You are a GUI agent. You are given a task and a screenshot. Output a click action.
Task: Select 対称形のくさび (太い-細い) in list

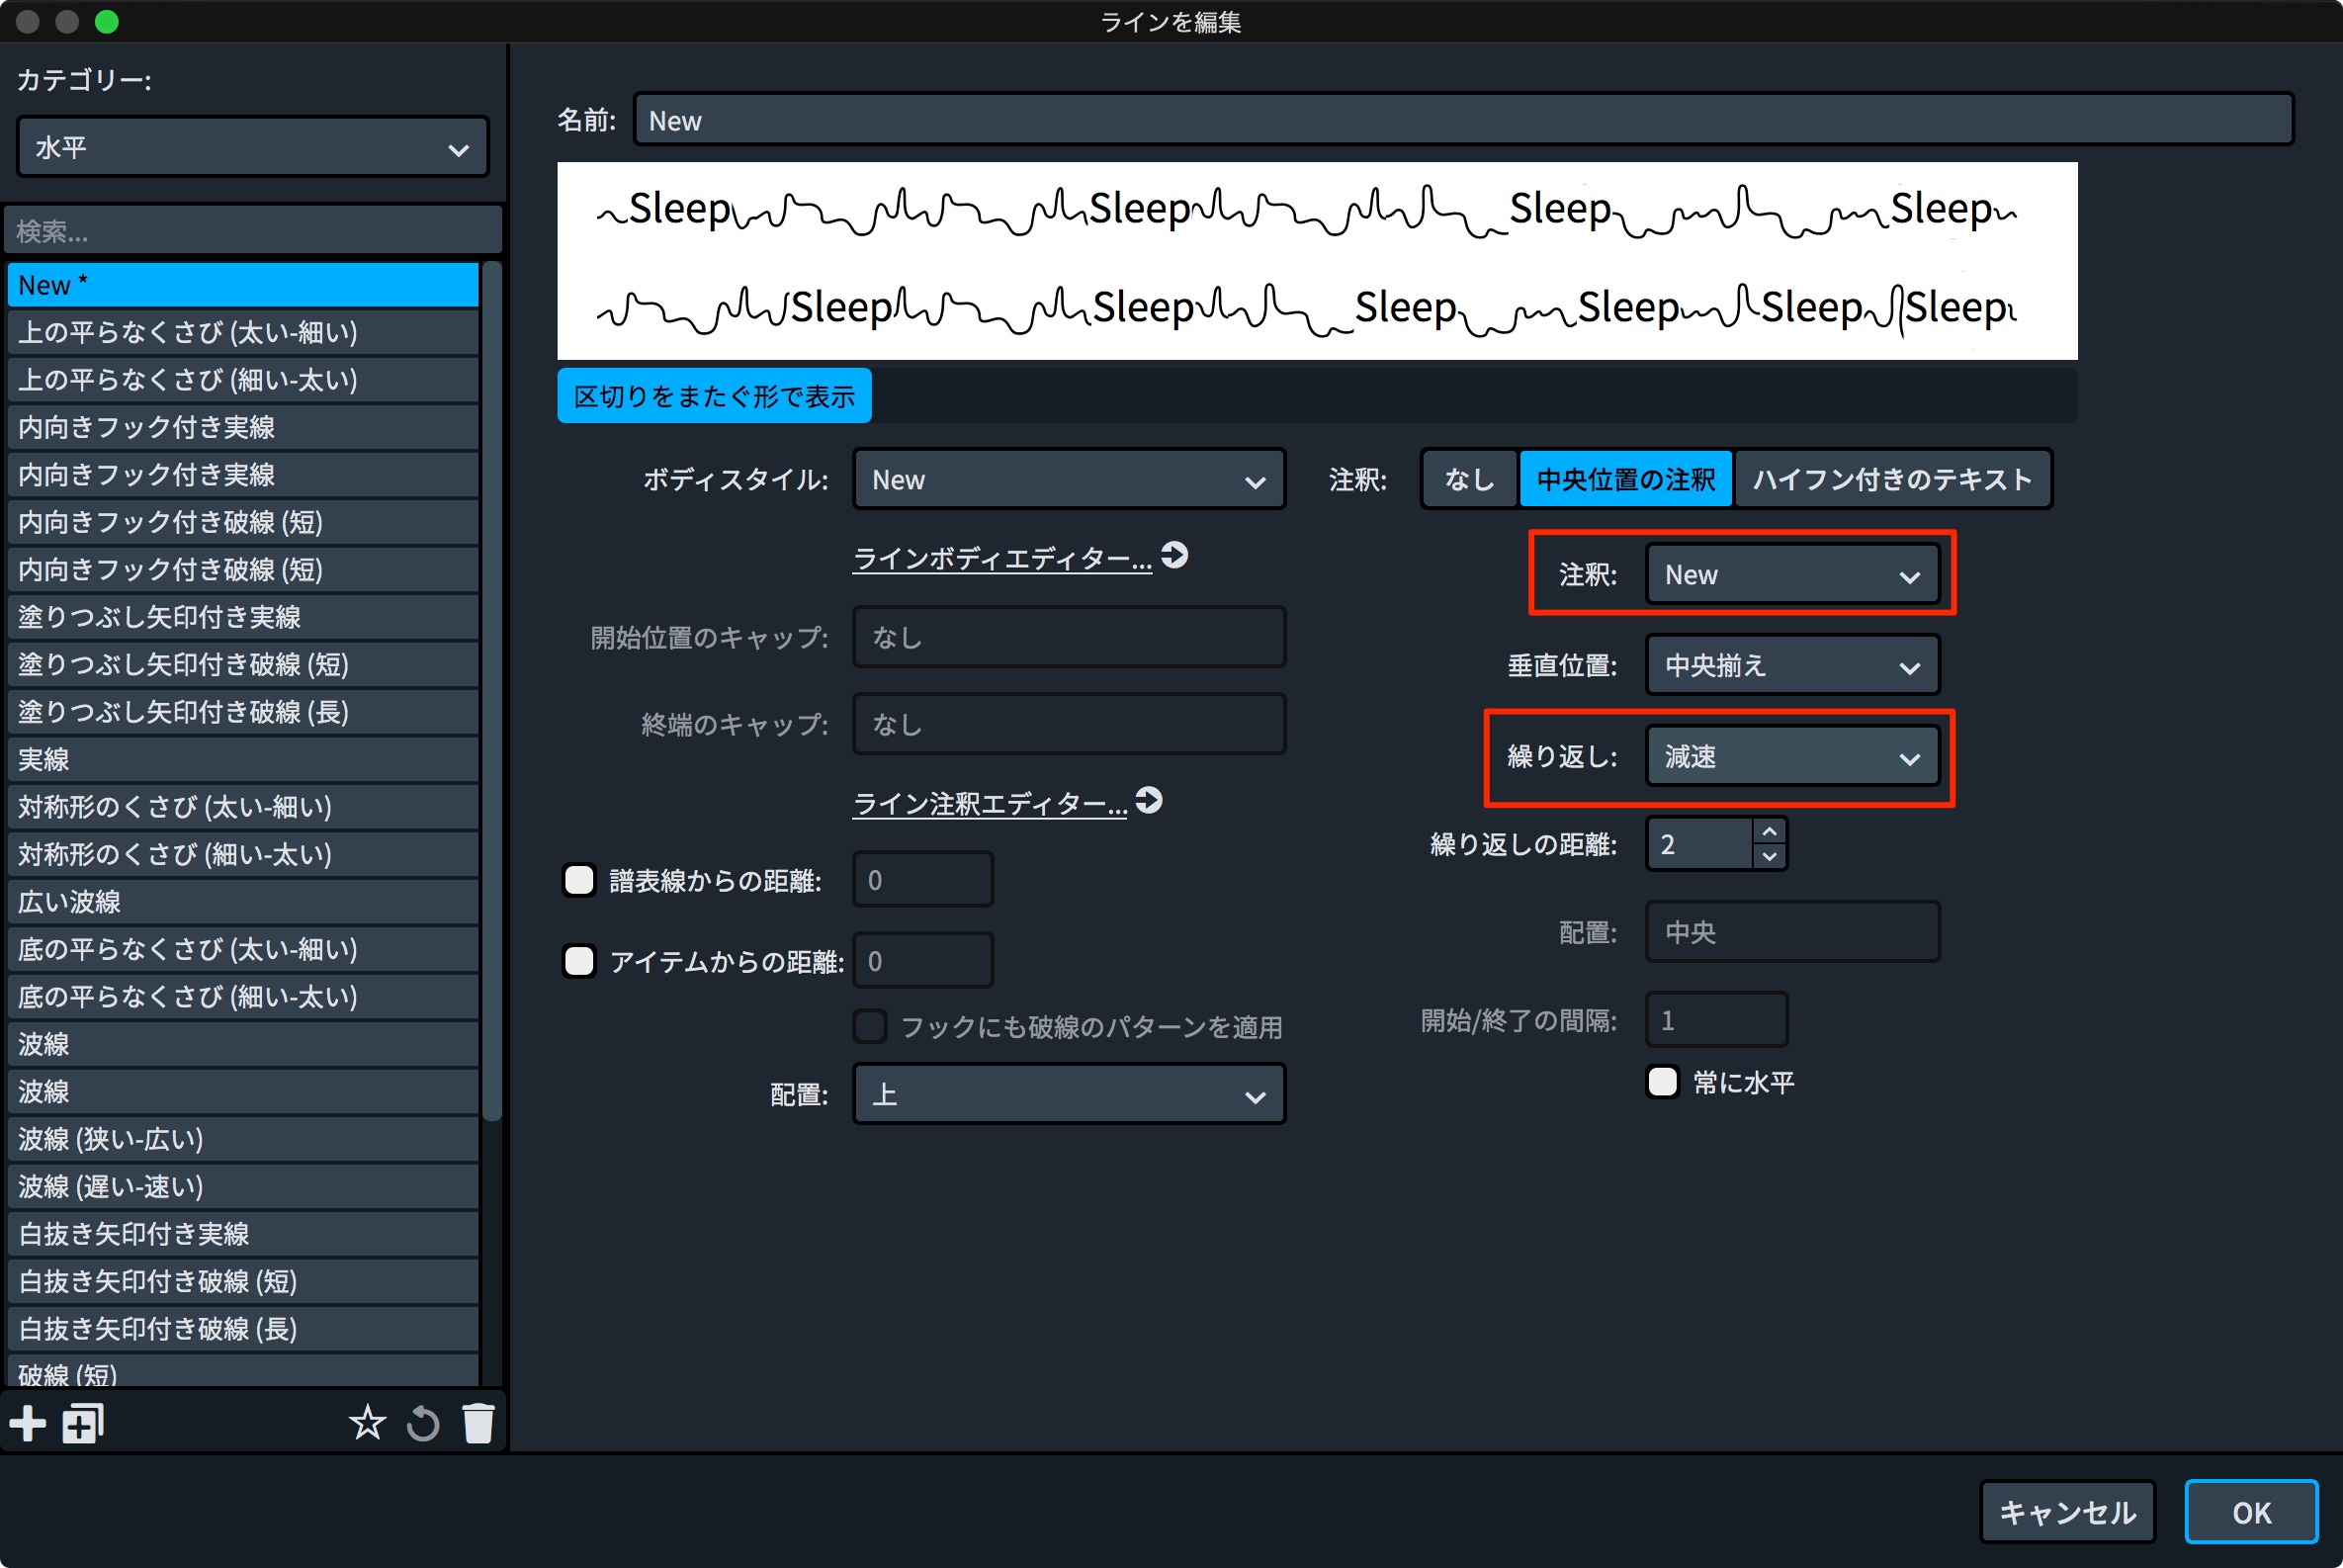tap(243, 807)
